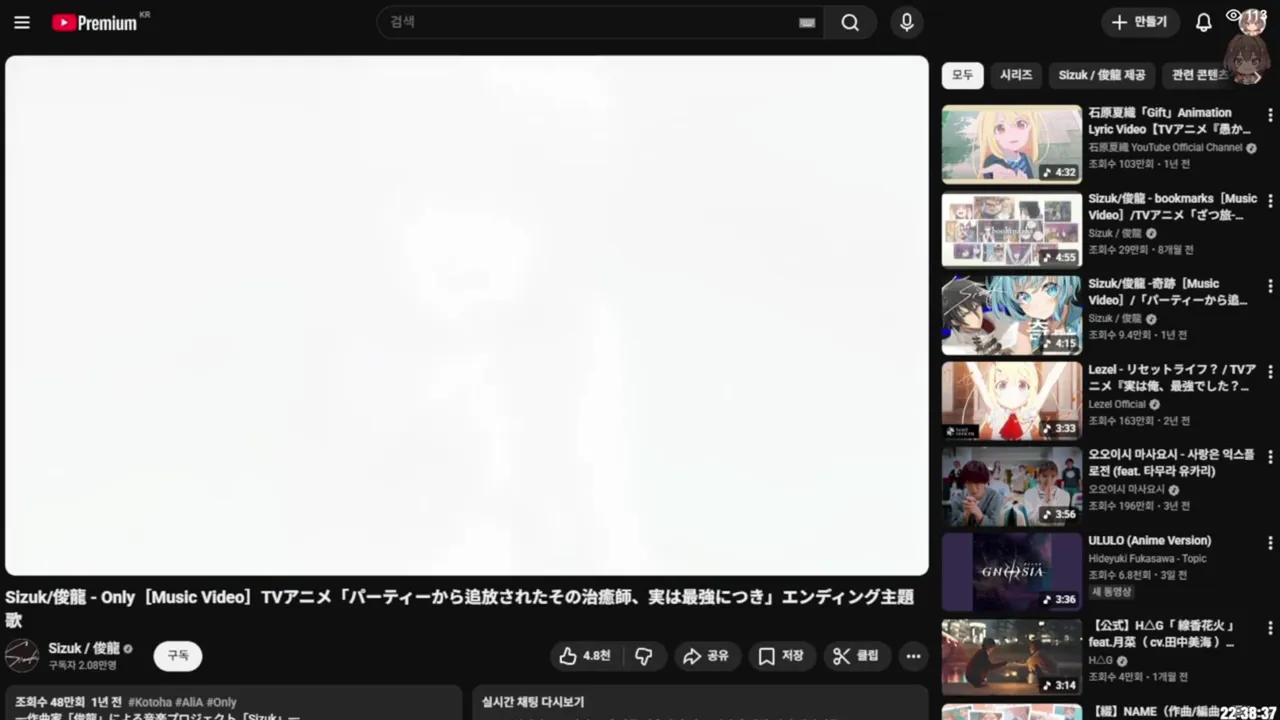Select the Sizuk / 俊龍 제공 chip
The height and width of the screenshot is (720, 1280).
coord(1102,75)
